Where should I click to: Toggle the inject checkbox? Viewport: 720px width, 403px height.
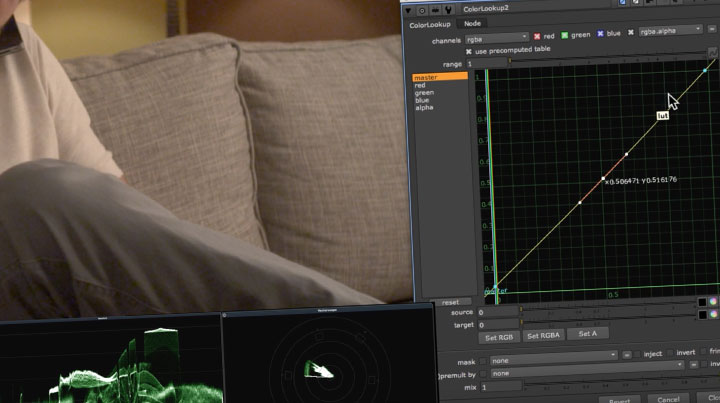[637, 354]
